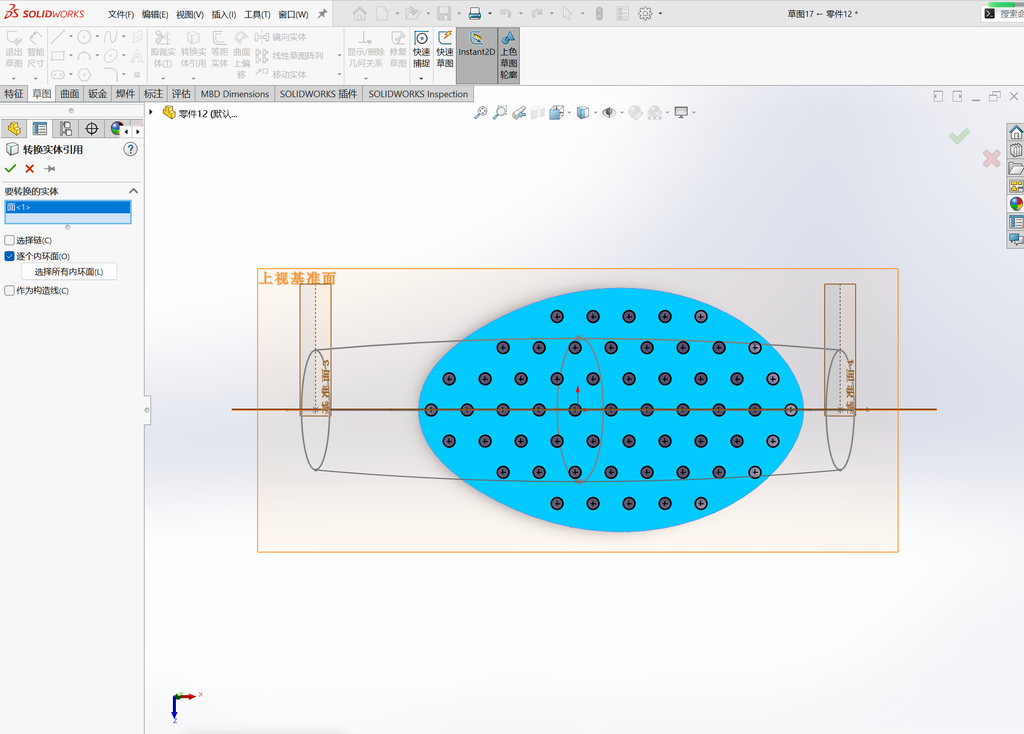Click 选择所有内环面(L) button

[69, 272]
